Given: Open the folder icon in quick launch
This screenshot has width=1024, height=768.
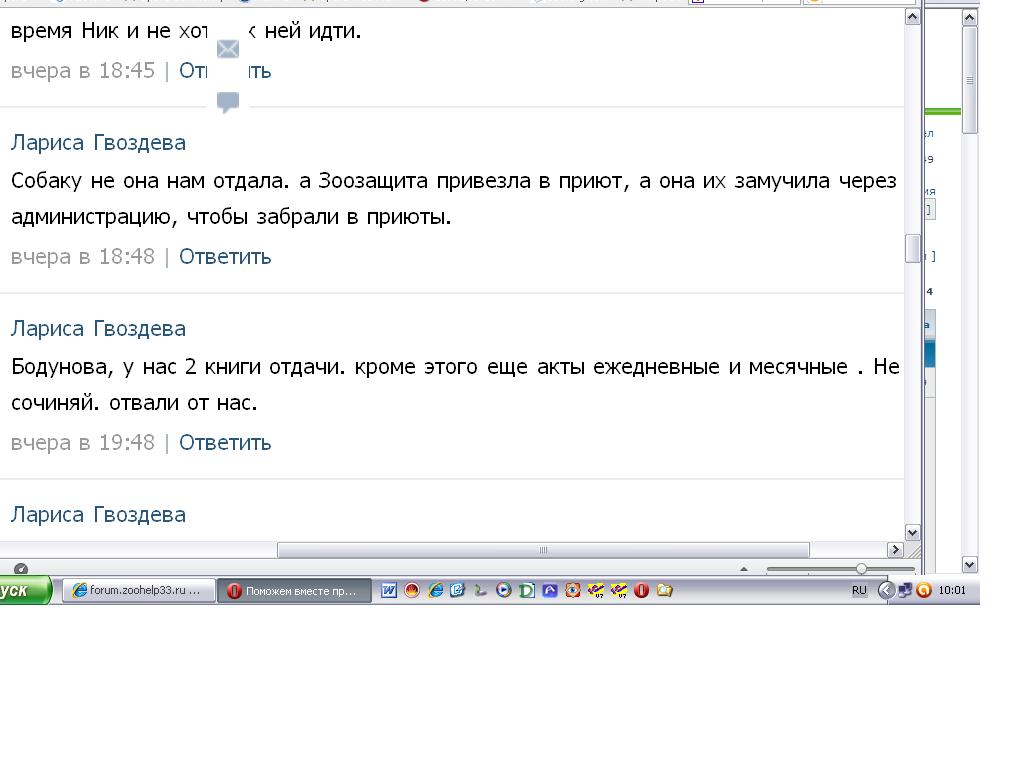Looking at the screenshot, I should pyautogui.click(x=665, y=590).
